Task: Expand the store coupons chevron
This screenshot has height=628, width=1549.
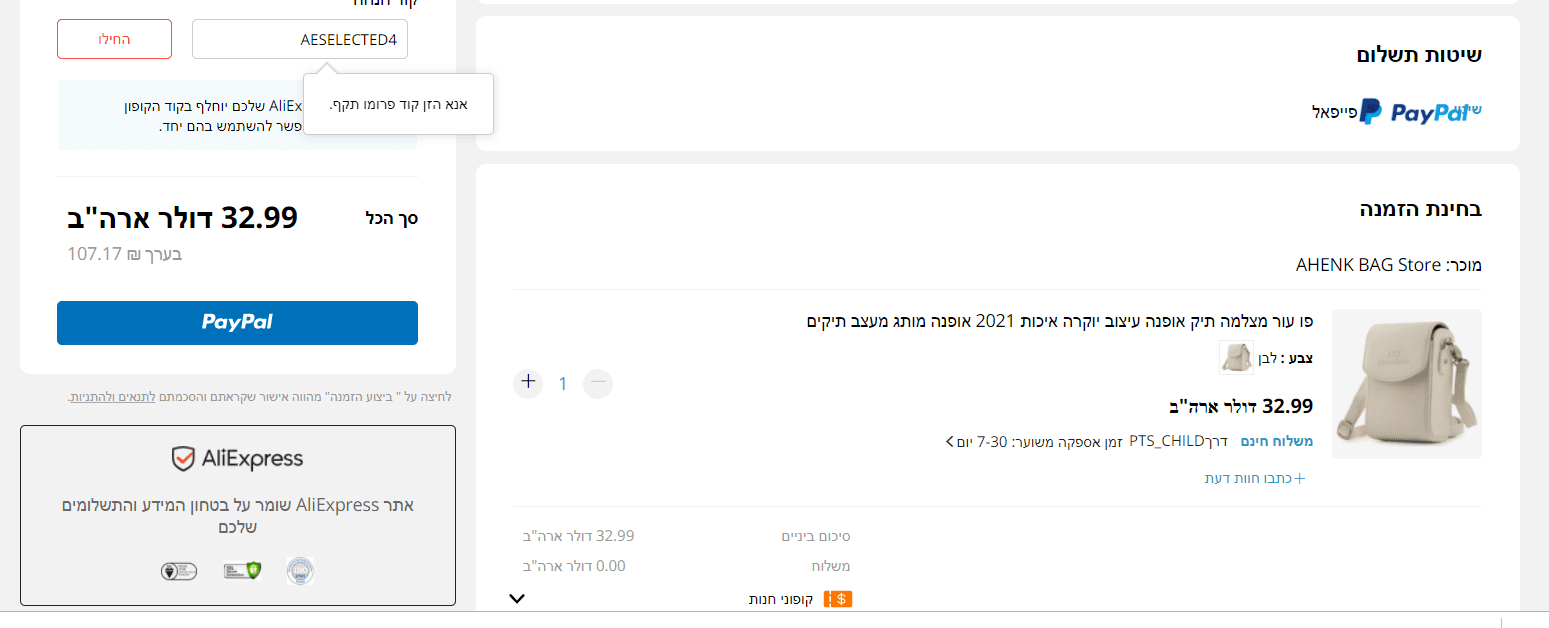Action: pyautogui.click(x=517, y=599)
